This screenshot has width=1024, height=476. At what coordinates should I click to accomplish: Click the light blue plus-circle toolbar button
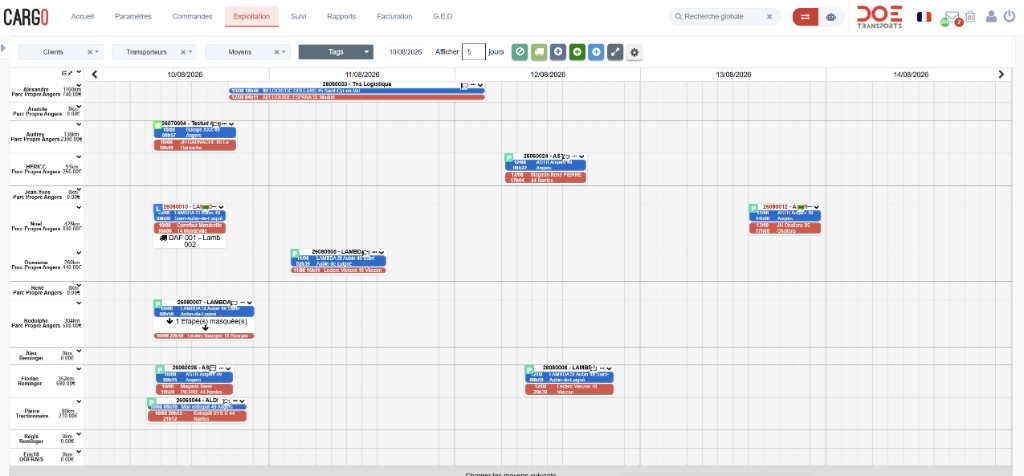[x=596, y=52]
